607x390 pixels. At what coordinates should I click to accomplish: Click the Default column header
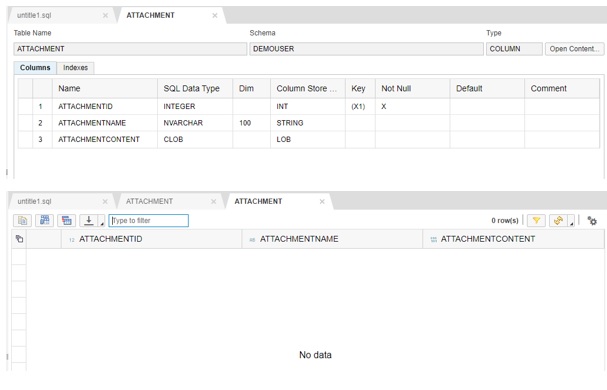[x=487, y=88]
